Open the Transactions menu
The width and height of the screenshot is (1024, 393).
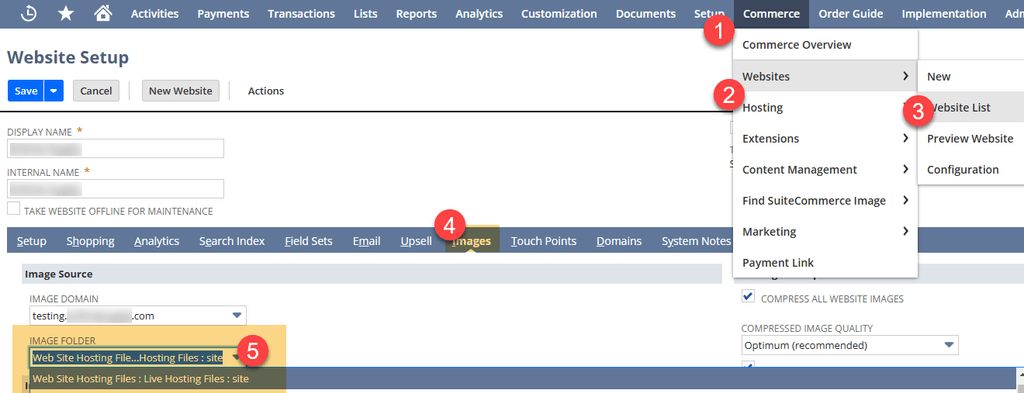tap(301, 14)
